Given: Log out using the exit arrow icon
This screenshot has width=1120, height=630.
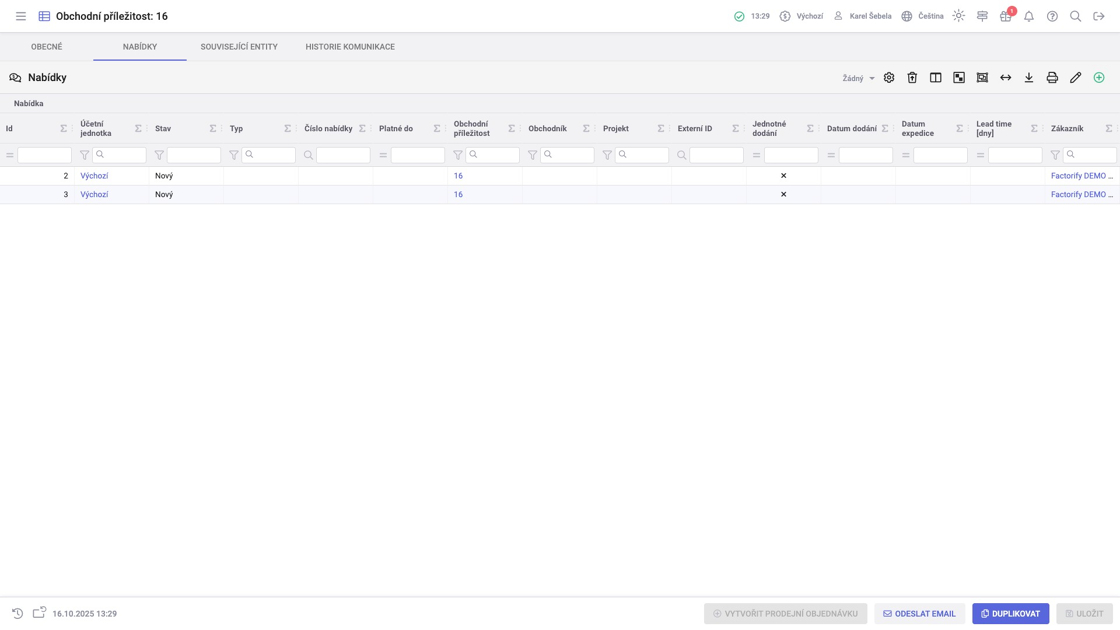Looking at the screenshot, I should 1099,16.
